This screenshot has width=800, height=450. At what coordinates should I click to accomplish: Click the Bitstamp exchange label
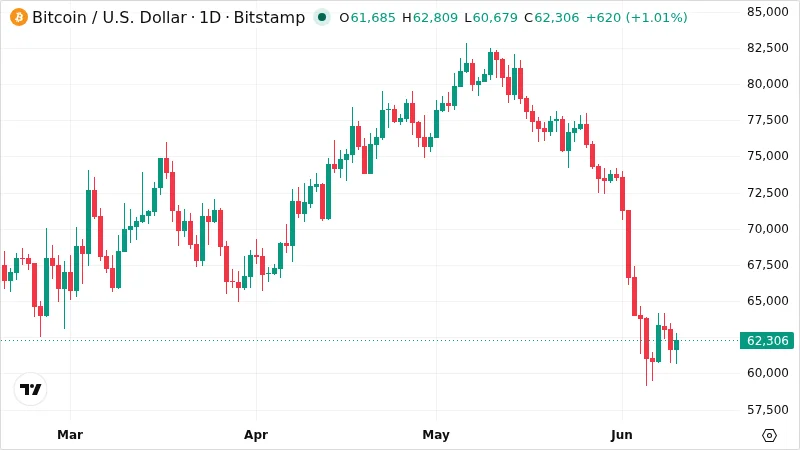269,17
